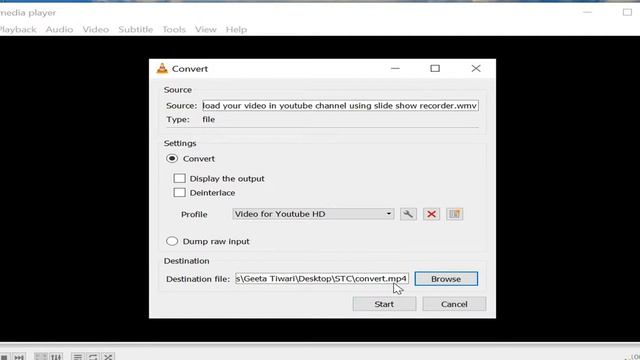This screenshot has height=360, width=640.
Task: Toggle fullscreen button in VLC bottom toolbar
Action: pos(40,357)
